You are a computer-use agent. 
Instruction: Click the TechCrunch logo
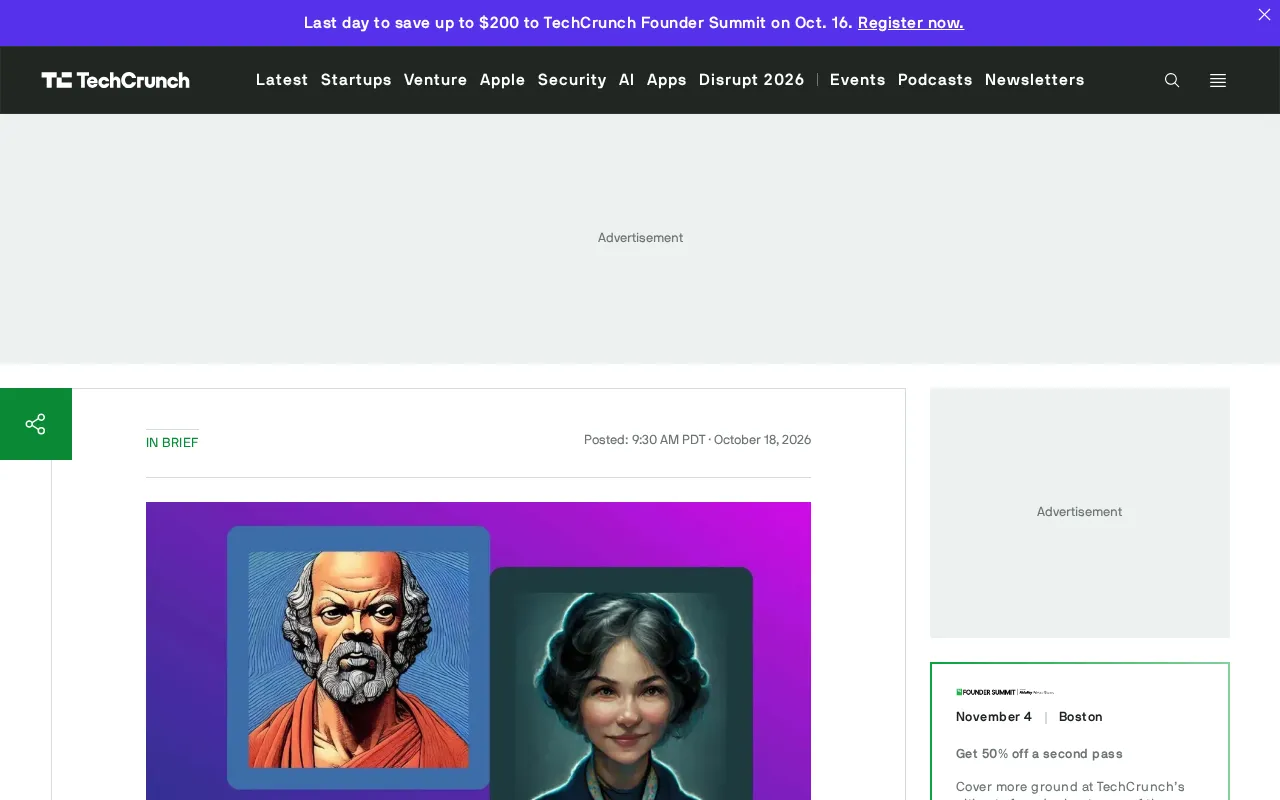[x=115, y=80]
